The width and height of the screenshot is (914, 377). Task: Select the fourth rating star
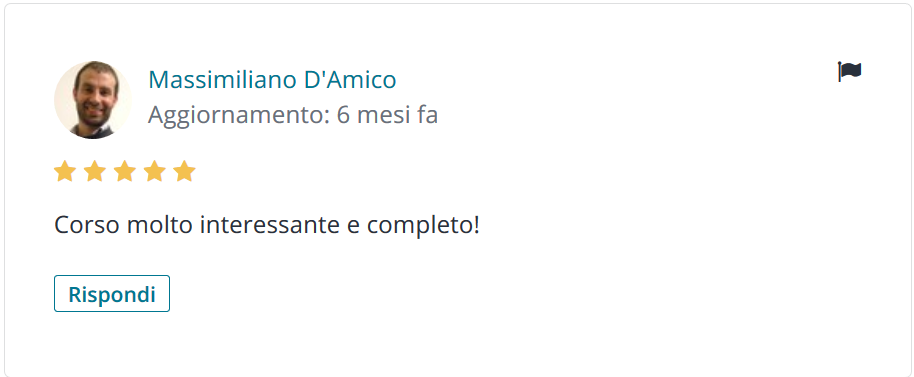tap(154, 171)
